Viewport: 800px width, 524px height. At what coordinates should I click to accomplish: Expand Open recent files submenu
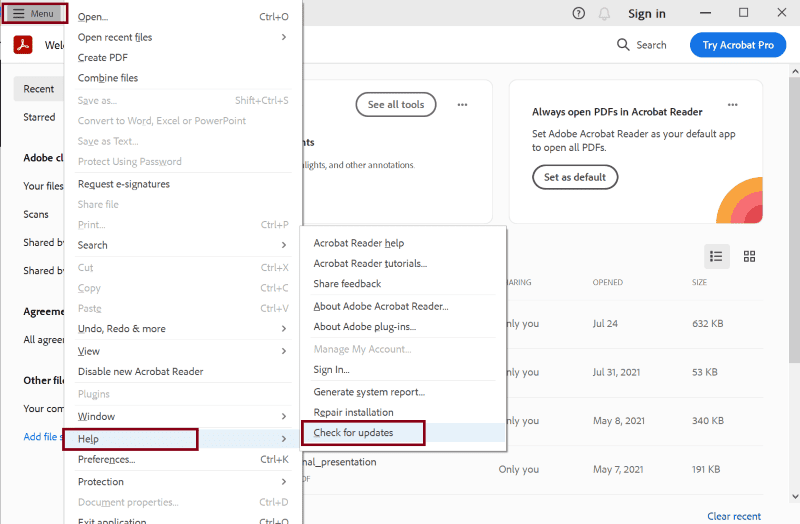(x=183, y=37)
